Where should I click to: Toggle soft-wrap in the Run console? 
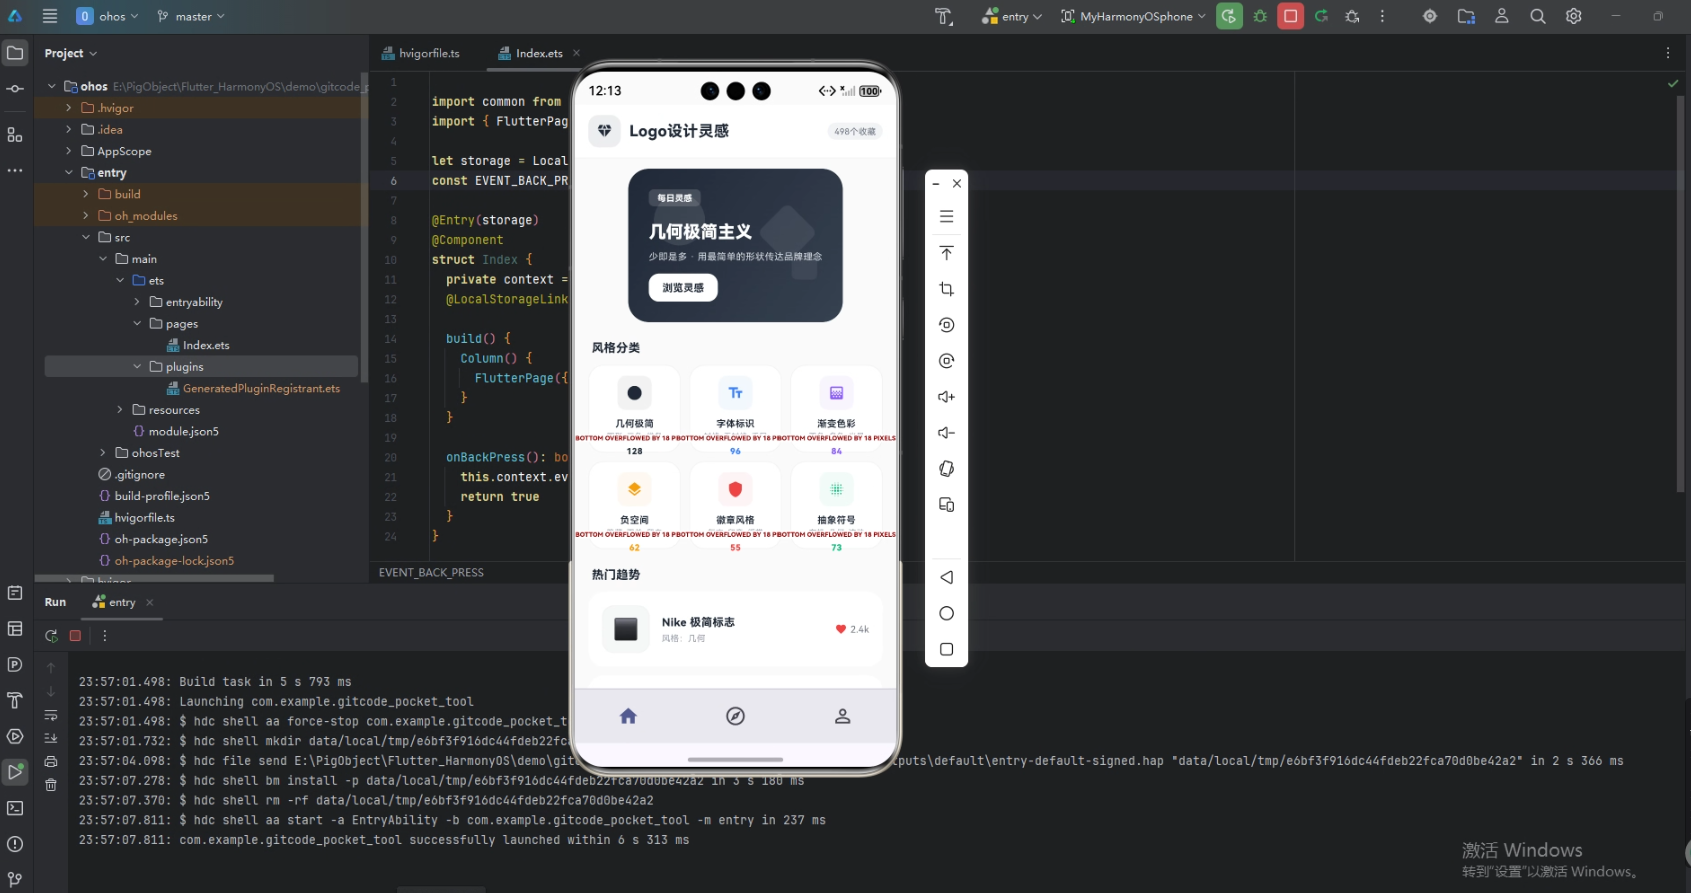(51, 715)
